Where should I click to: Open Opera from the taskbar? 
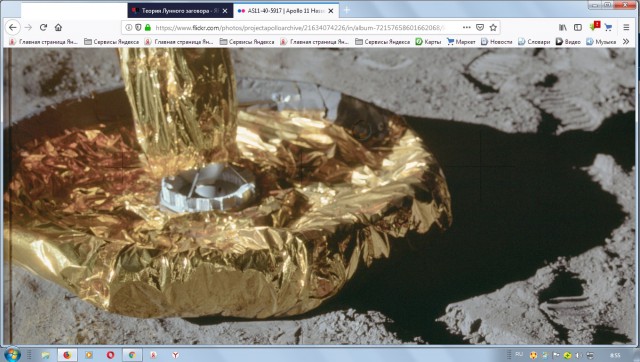(x=110, y=355)
